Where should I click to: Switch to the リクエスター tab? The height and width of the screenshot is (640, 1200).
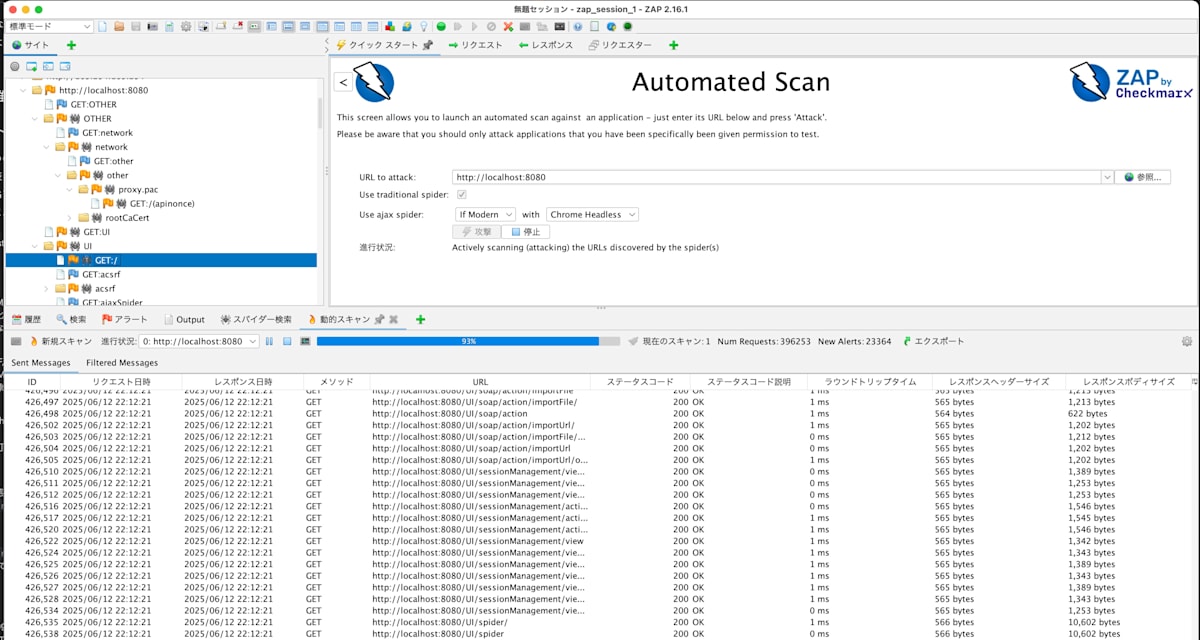[620, 45]
